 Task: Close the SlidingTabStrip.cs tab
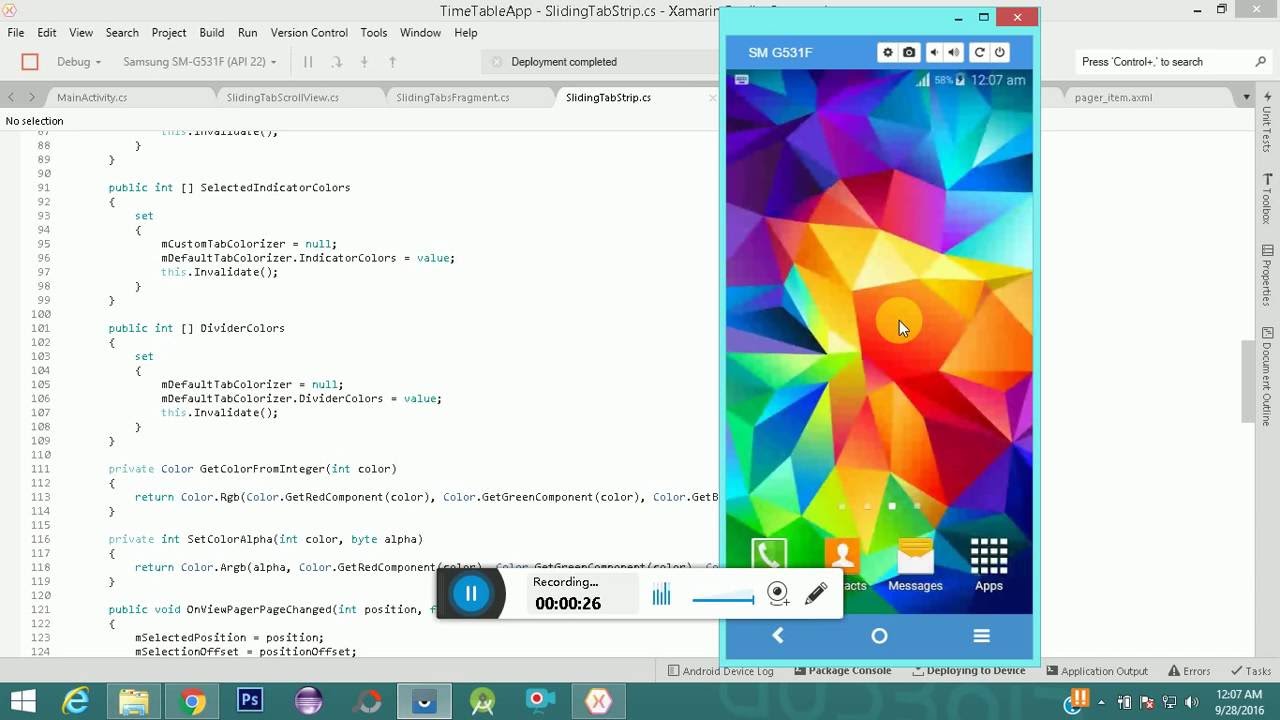coord(712,98)
